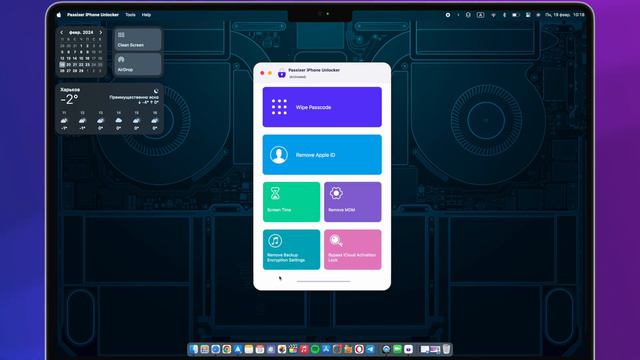Open Safari from the dock
The image size is (640, 360).
click(x=216, y=349)
